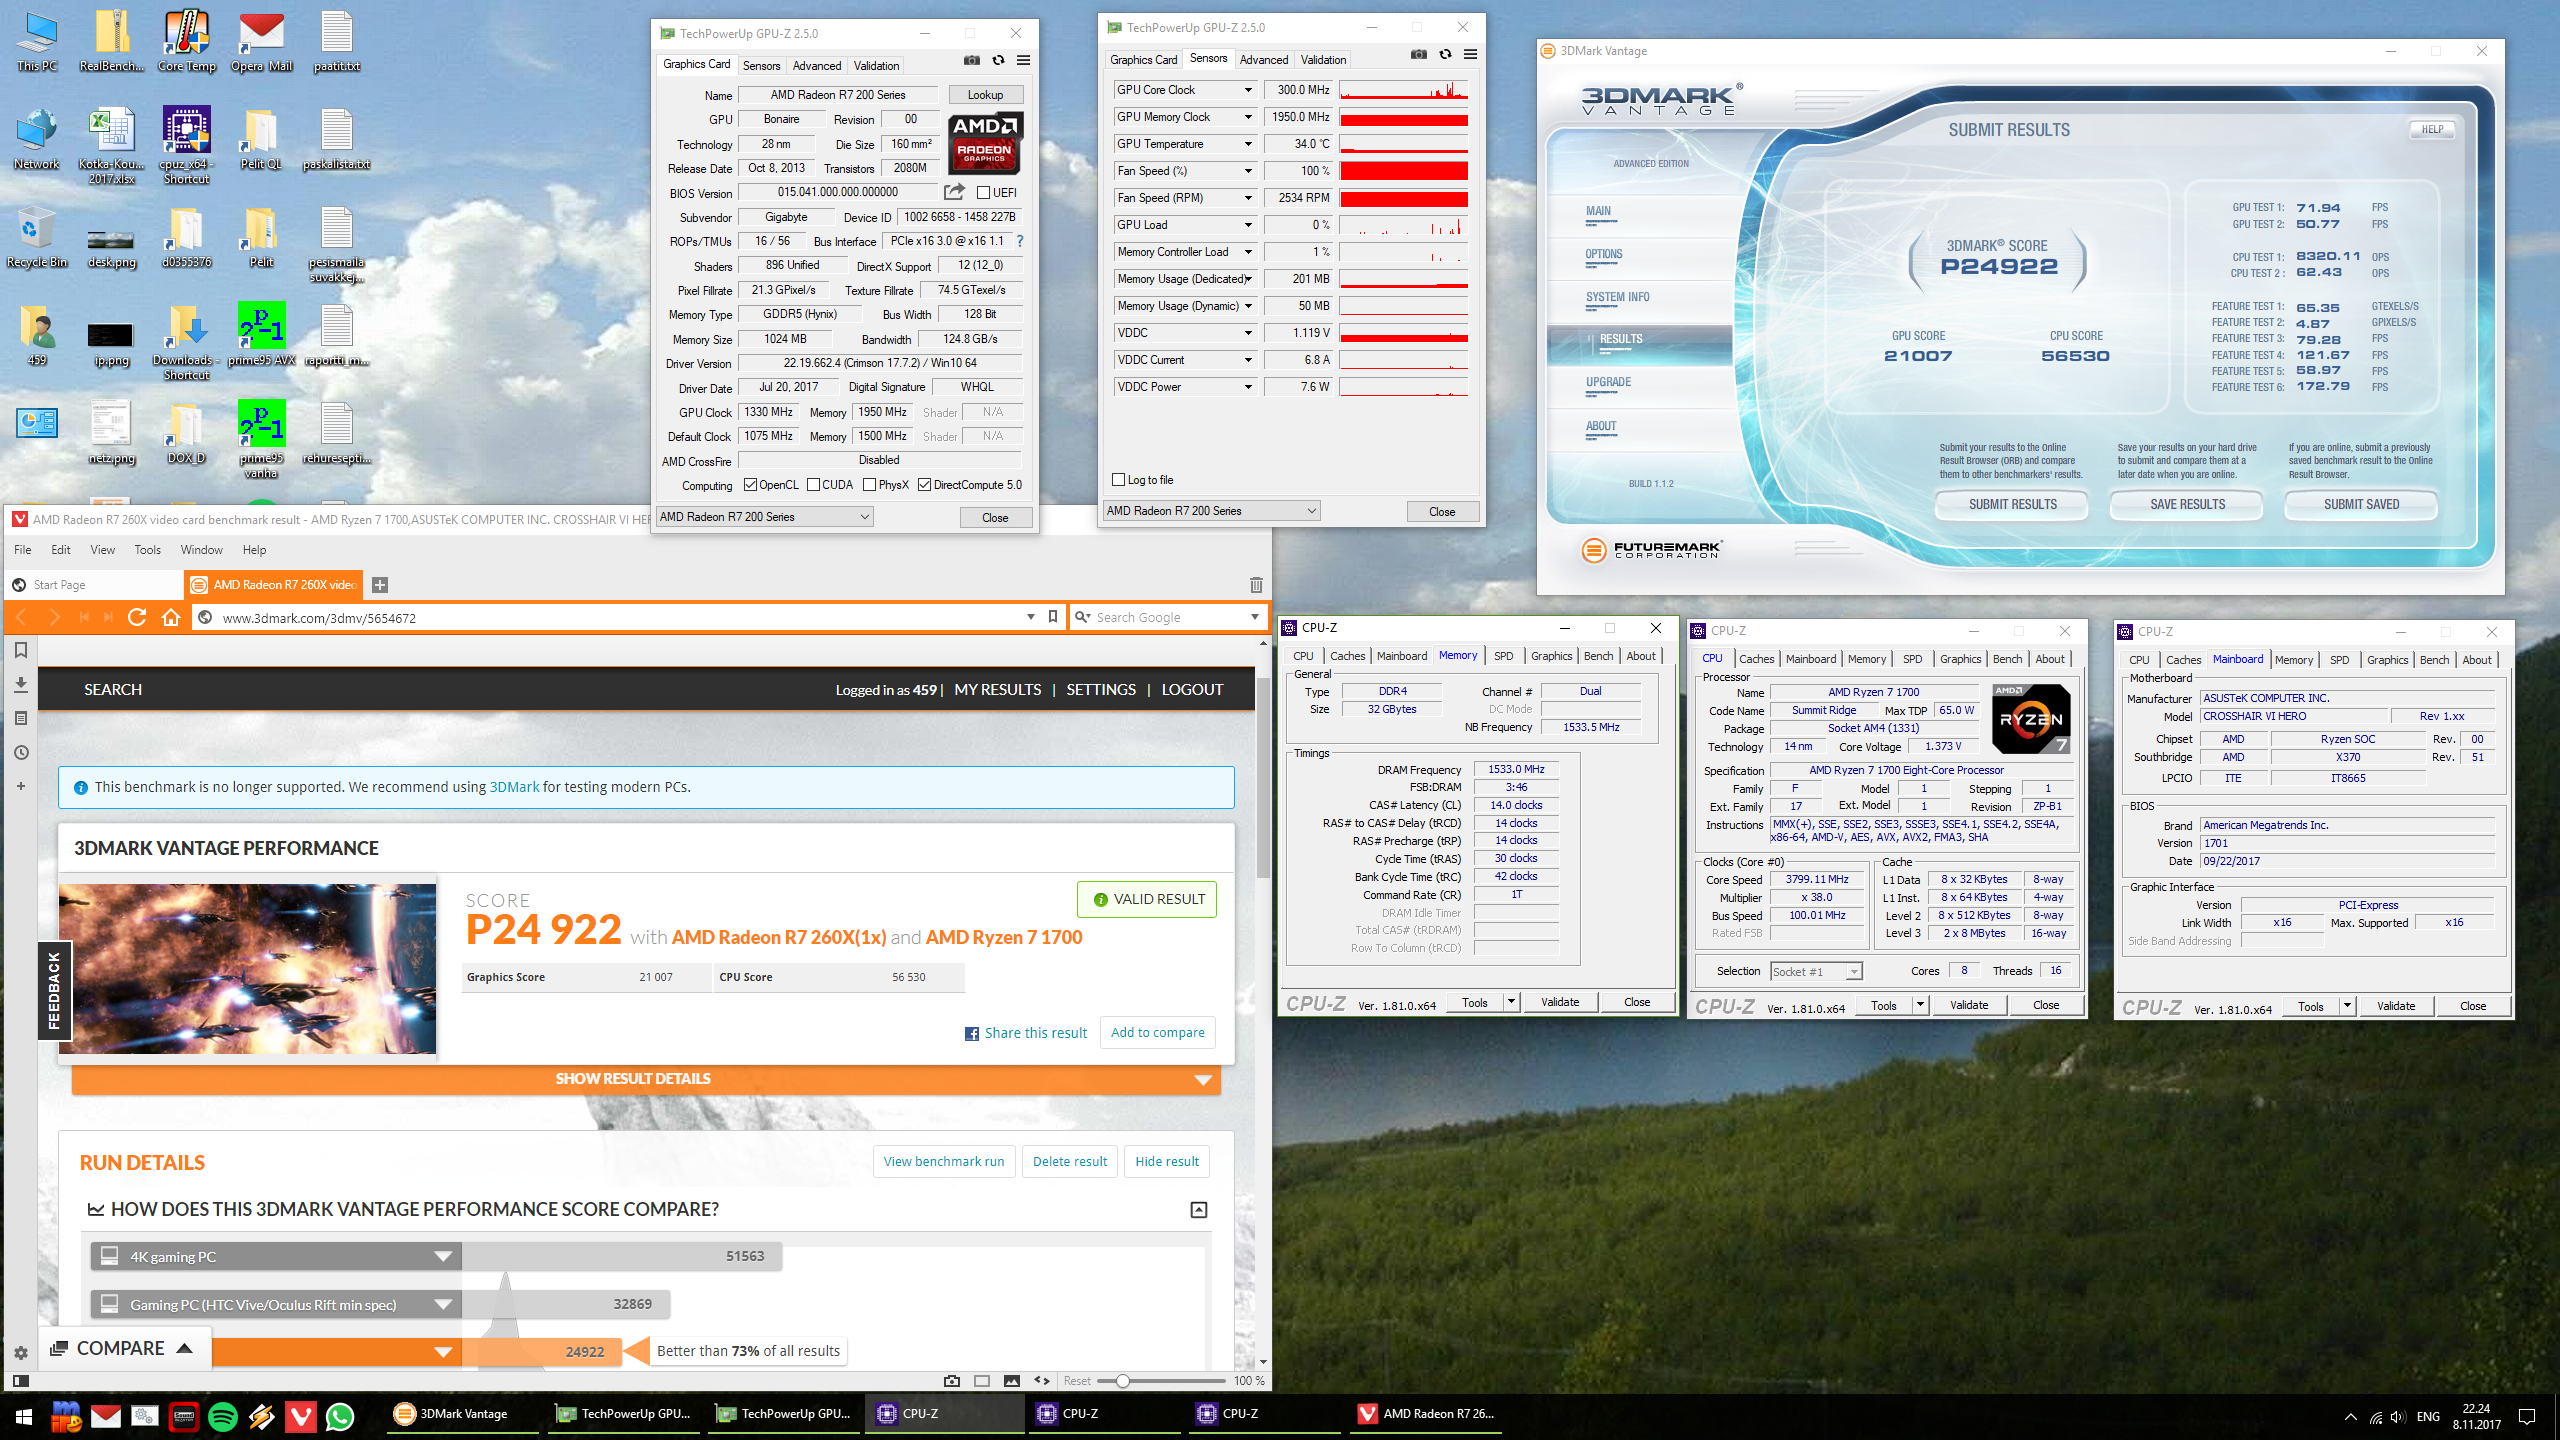Image resolution: width=2560 pixels, height=1440 pixels.
Task: Click the Opera page vertical scrollbar
Action: coord(1263,780)
